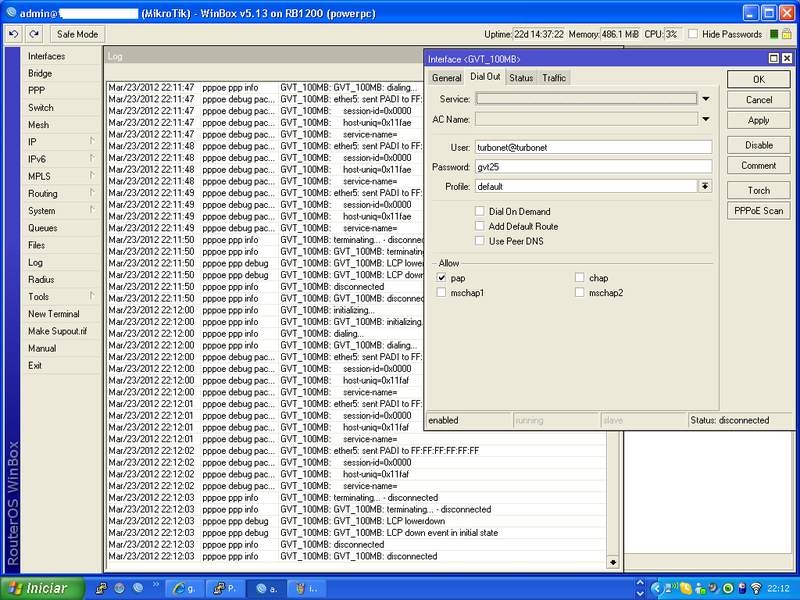The width and height of the screenshot is (800, 600).
Task: Click the system tray clock 22:12
Action: coord(778,588)
